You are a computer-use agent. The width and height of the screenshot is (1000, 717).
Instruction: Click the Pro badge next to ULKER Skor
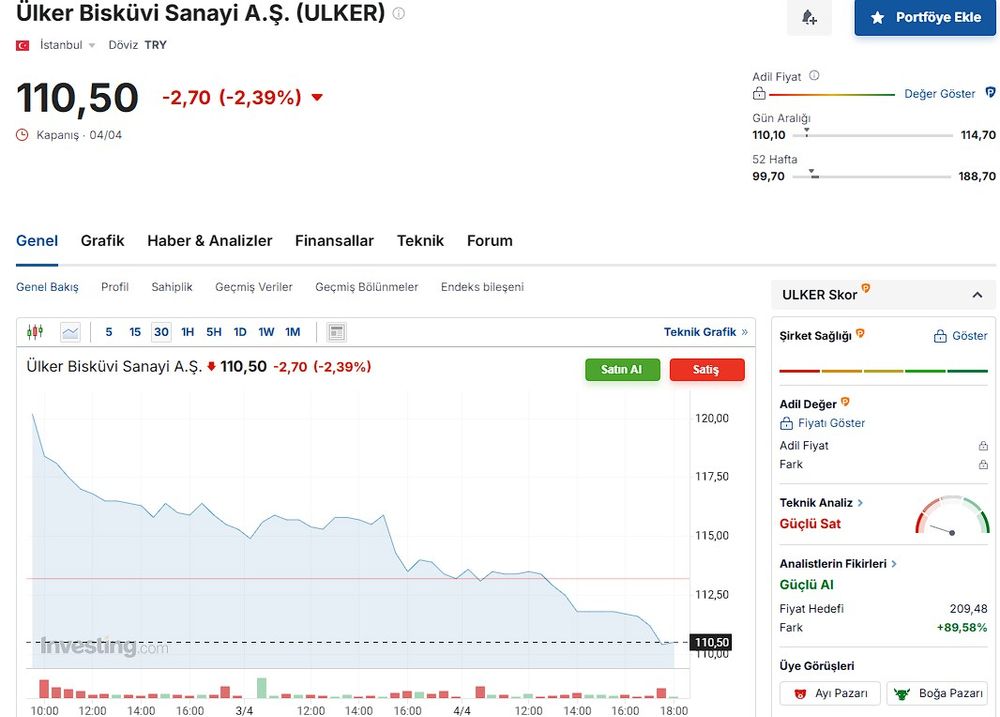865,288
